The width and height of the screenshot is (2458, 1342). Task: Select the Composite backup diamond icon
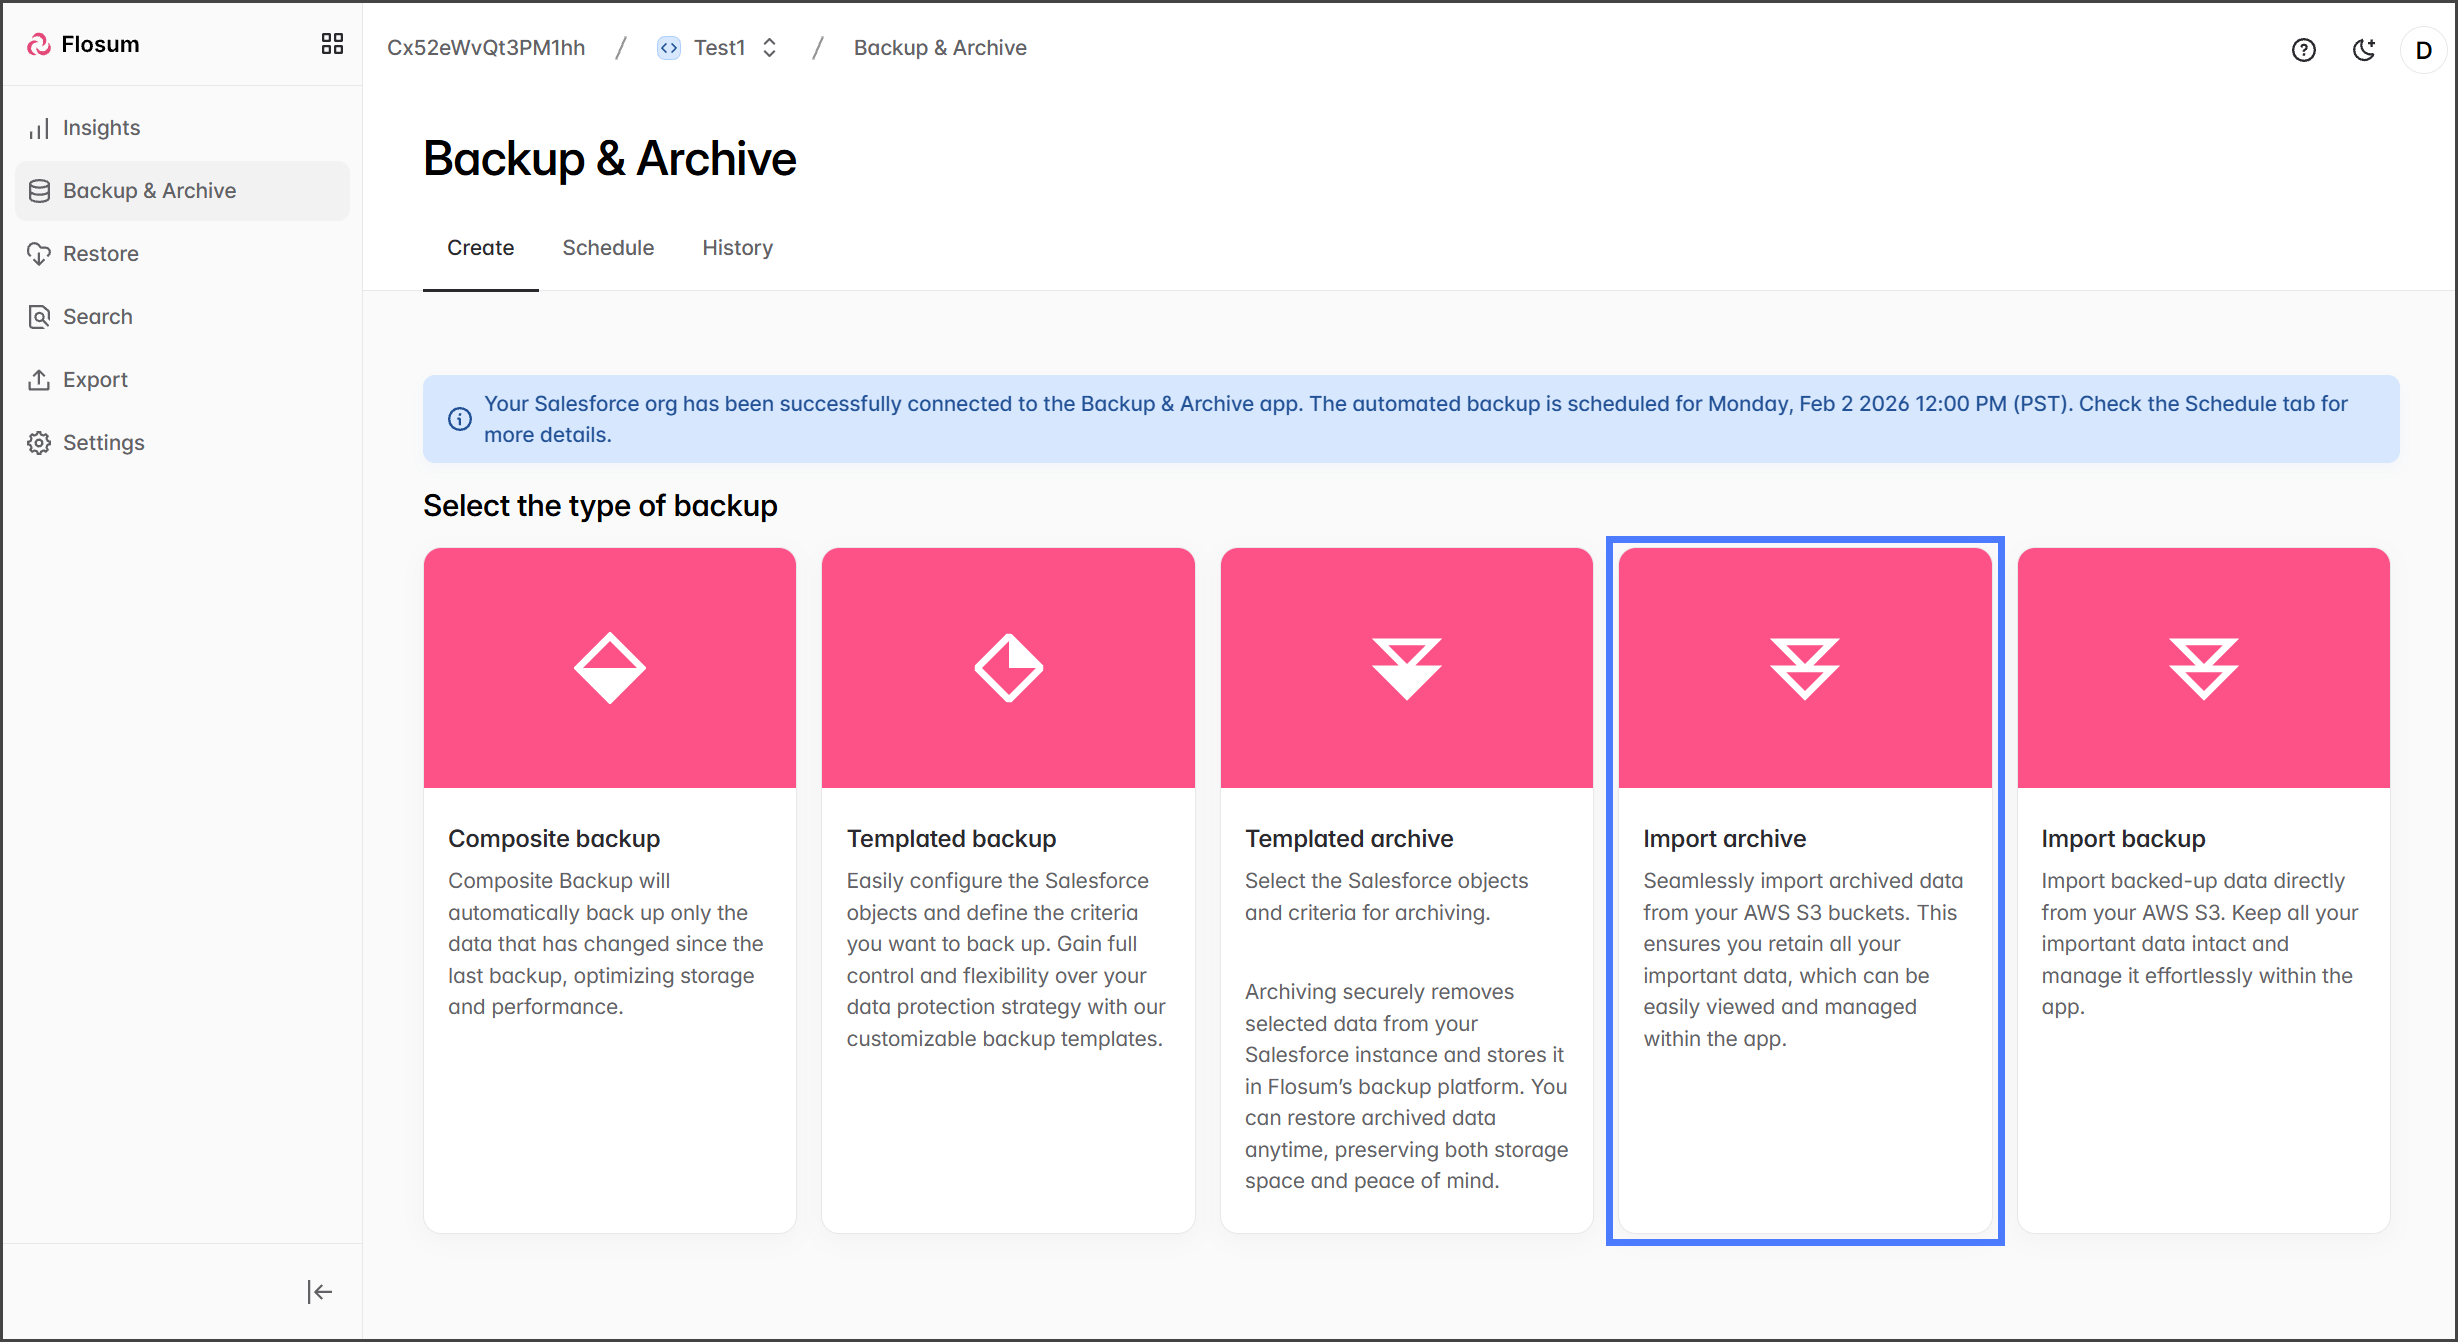[610, 668]
